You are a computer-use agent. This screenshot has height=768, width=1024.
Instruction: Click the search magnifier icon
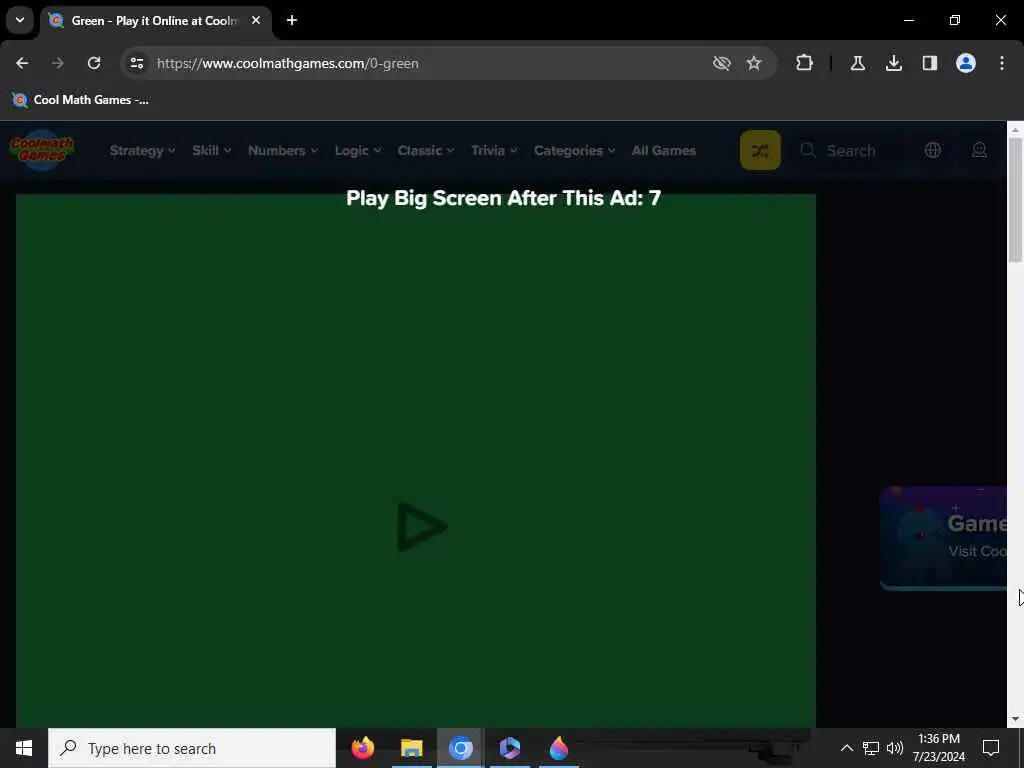[x=808, y=150]
